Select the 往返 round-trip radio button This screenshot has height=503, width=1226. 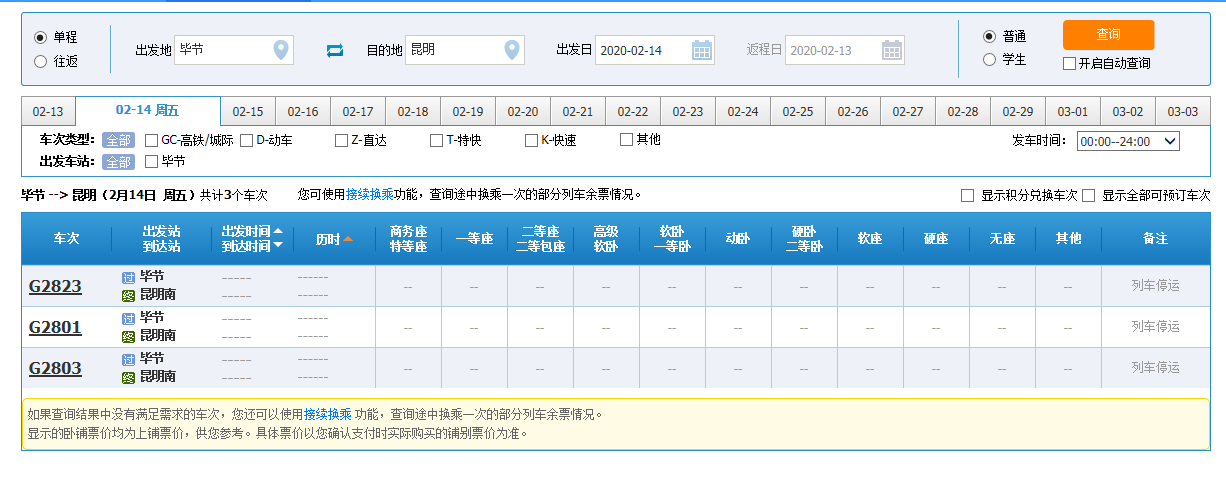(x=40, y=61)
